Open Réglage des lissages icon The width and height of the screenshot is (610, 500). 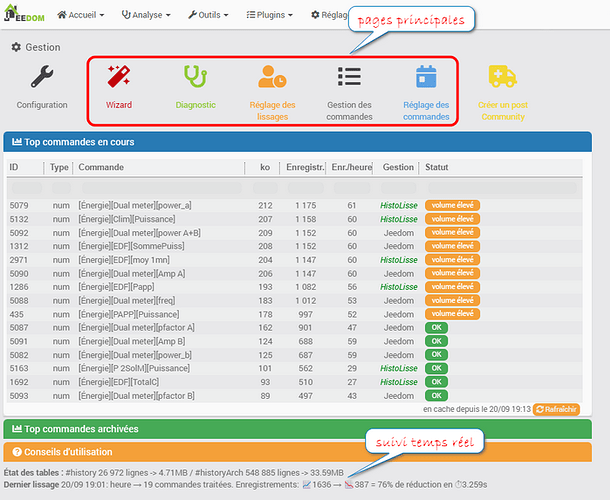click(272, 78)
